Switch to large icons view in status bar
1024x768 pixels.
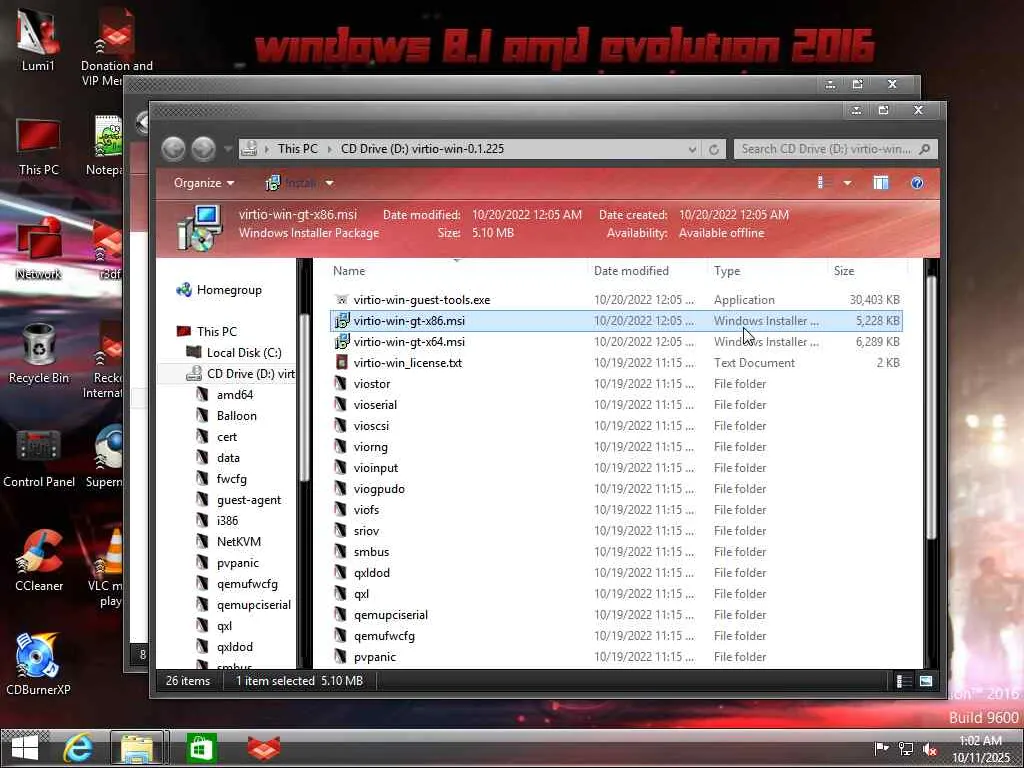coord(925,681)
